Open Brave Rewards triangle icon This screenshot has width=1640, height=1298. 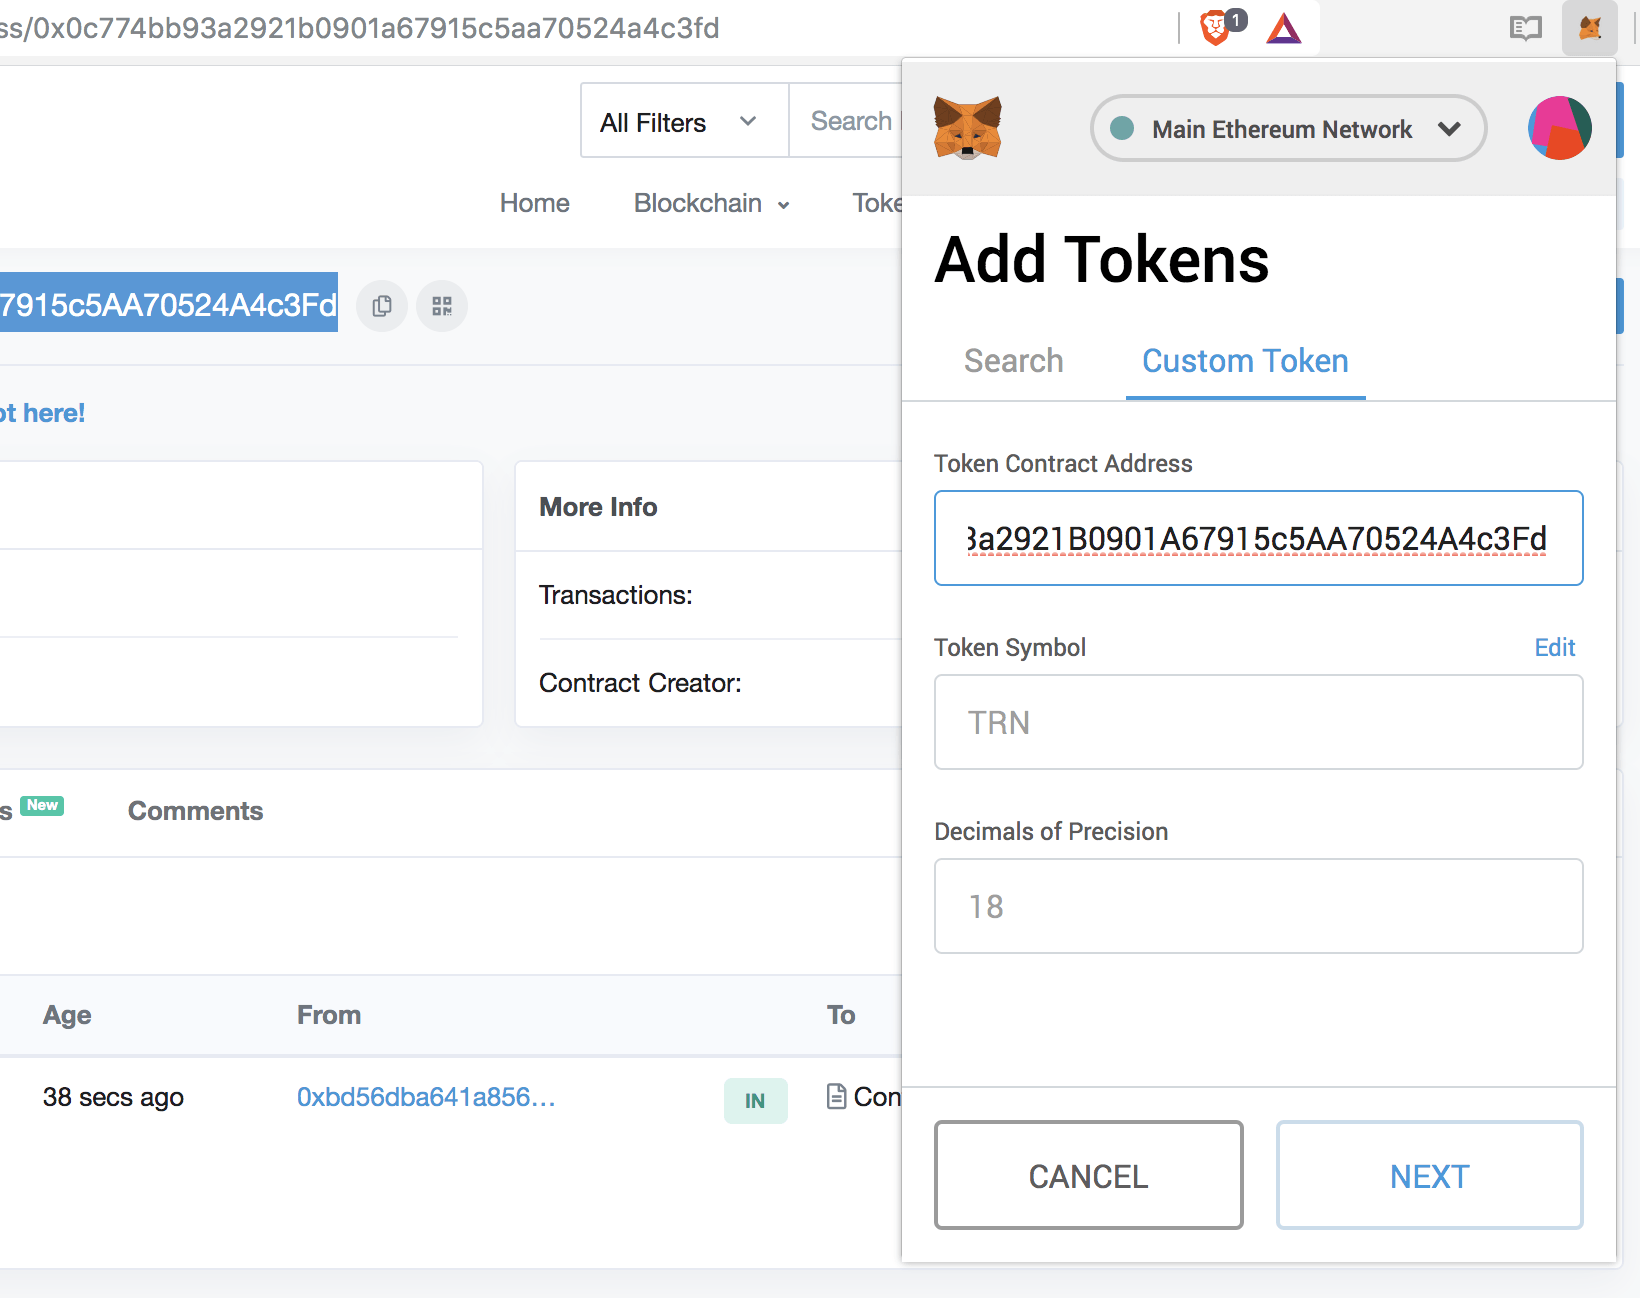point(1284,28)
